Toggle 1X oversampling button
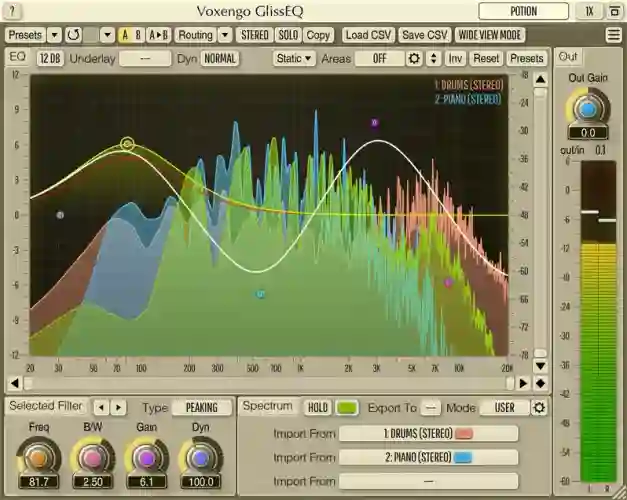The height and width of the screenshot is (500, 627). [x=589, y=11]
